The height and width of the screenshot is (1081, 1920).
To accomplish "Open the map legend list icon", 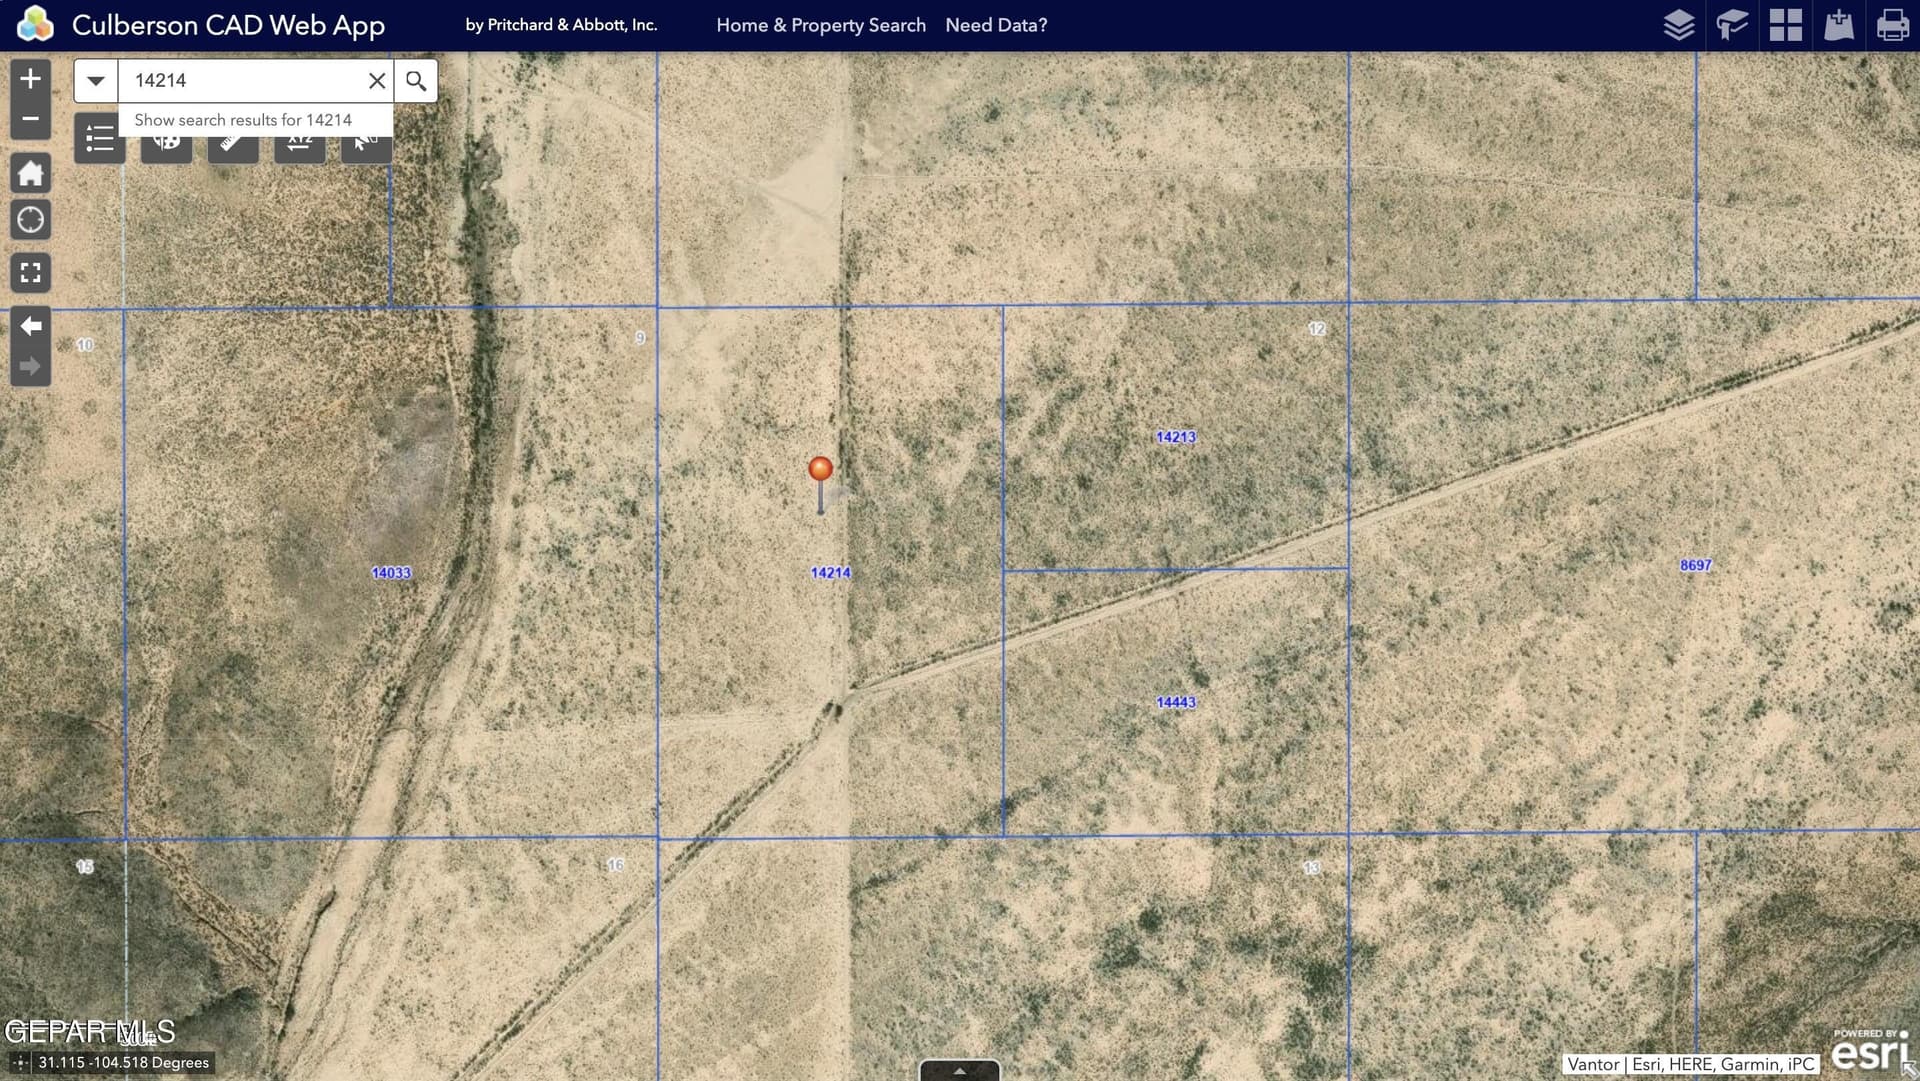I will click(x=99, y=140).
